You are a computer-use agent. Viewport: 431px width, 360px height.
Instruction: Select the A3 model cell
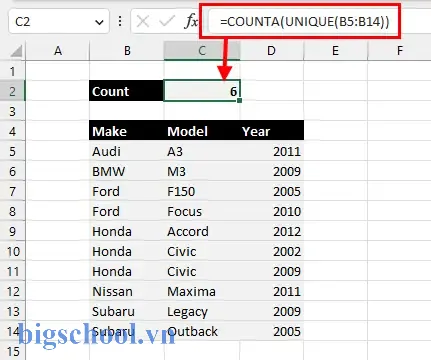coord(202,151)
